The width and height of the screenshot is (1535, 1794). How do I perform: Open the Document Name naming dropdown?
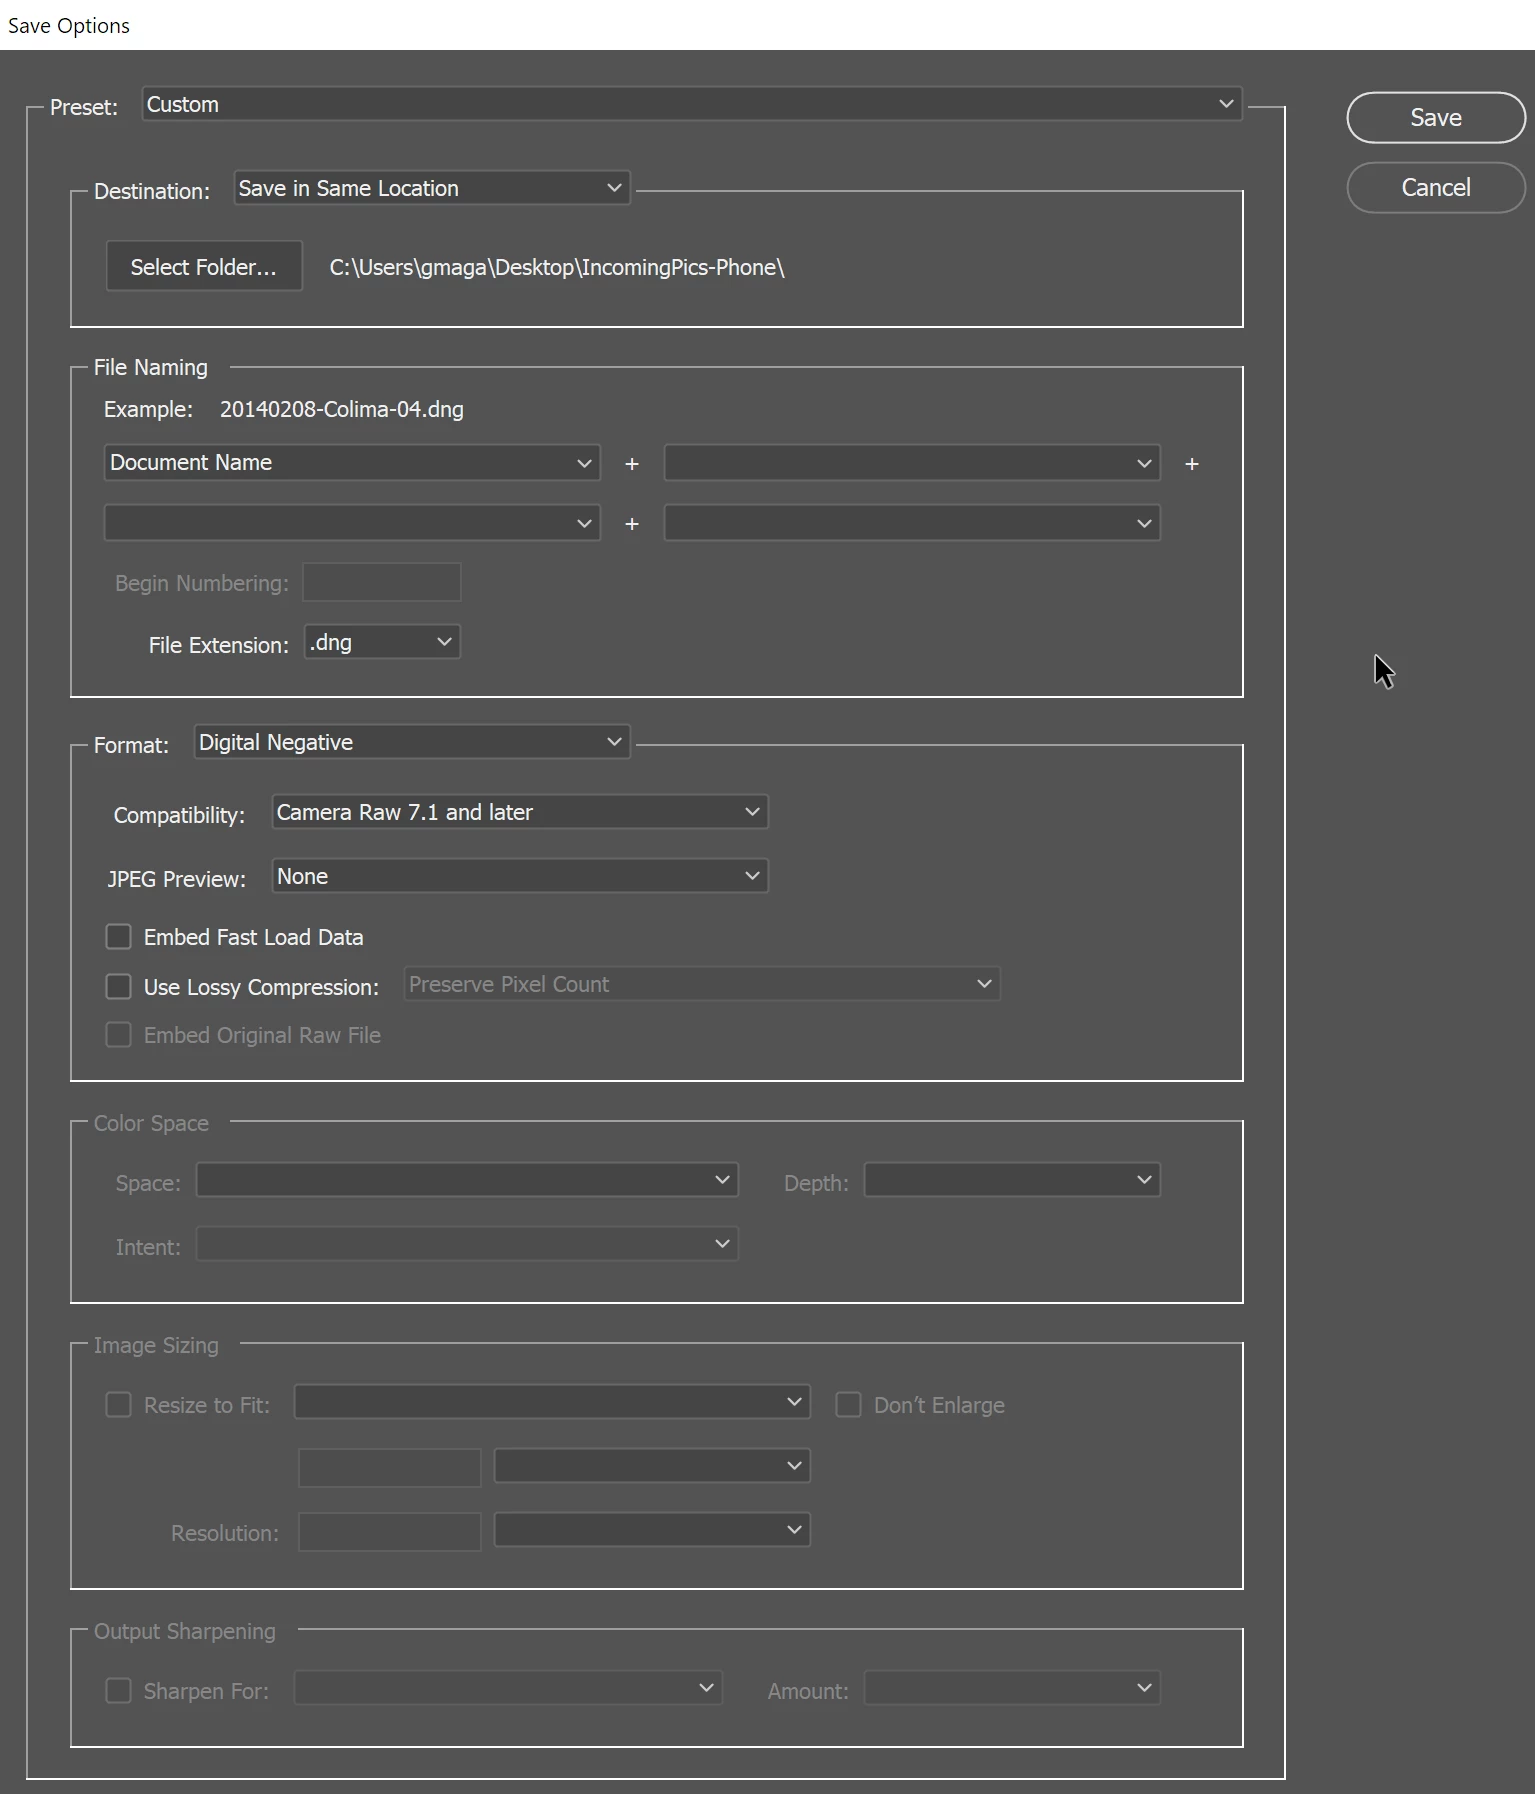pos(352,463)
